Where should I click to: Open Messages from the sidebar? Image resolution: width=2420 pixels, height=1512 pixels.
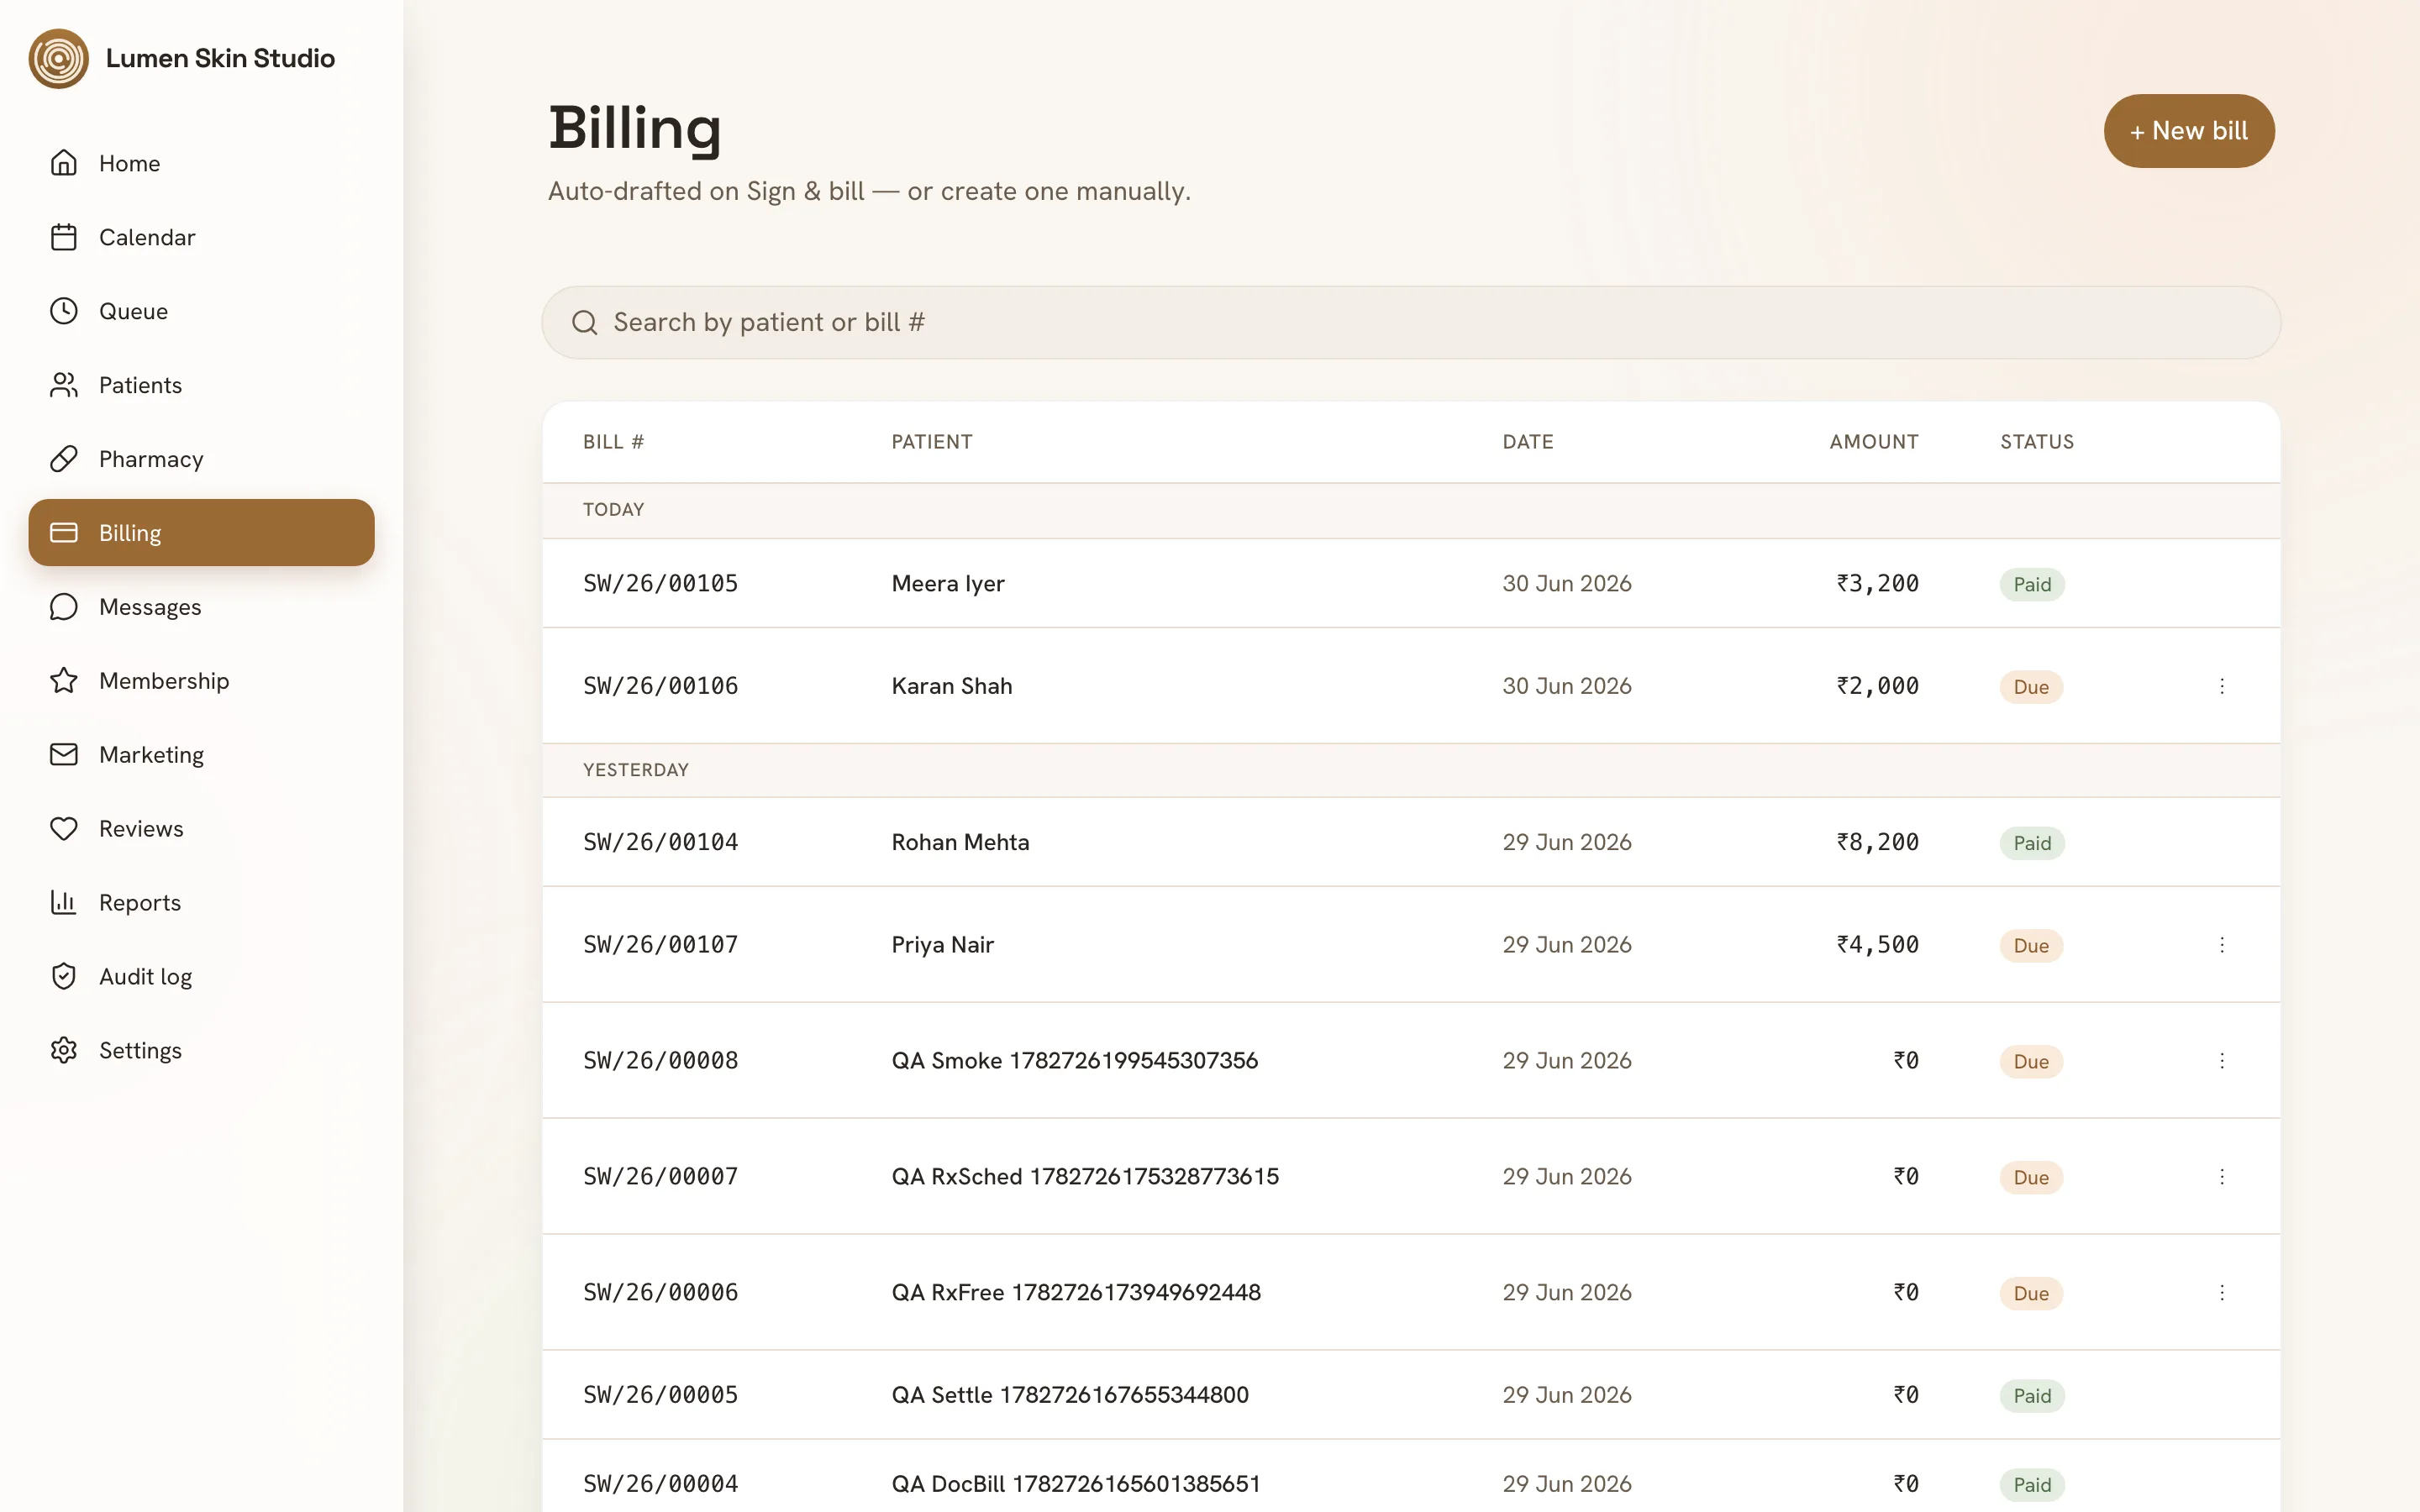point(201,607)
